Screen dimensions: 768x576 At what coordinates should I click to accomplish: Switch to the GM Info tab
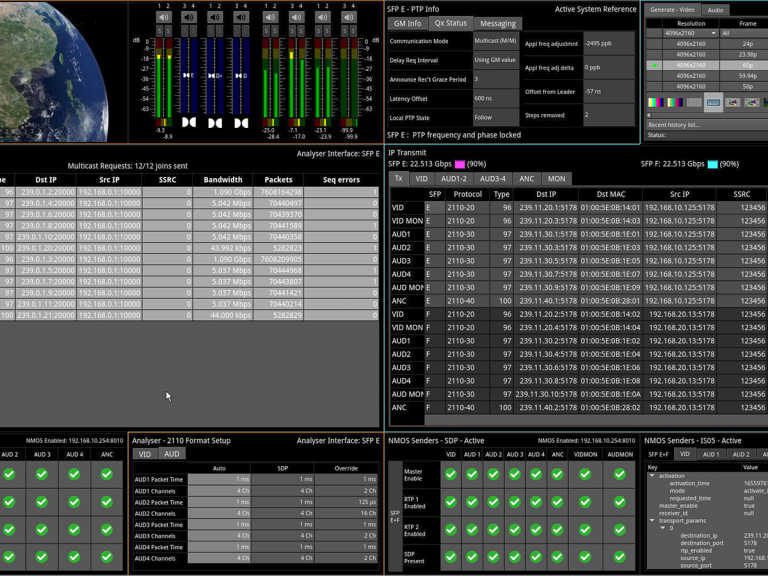[x=407, y=23]
